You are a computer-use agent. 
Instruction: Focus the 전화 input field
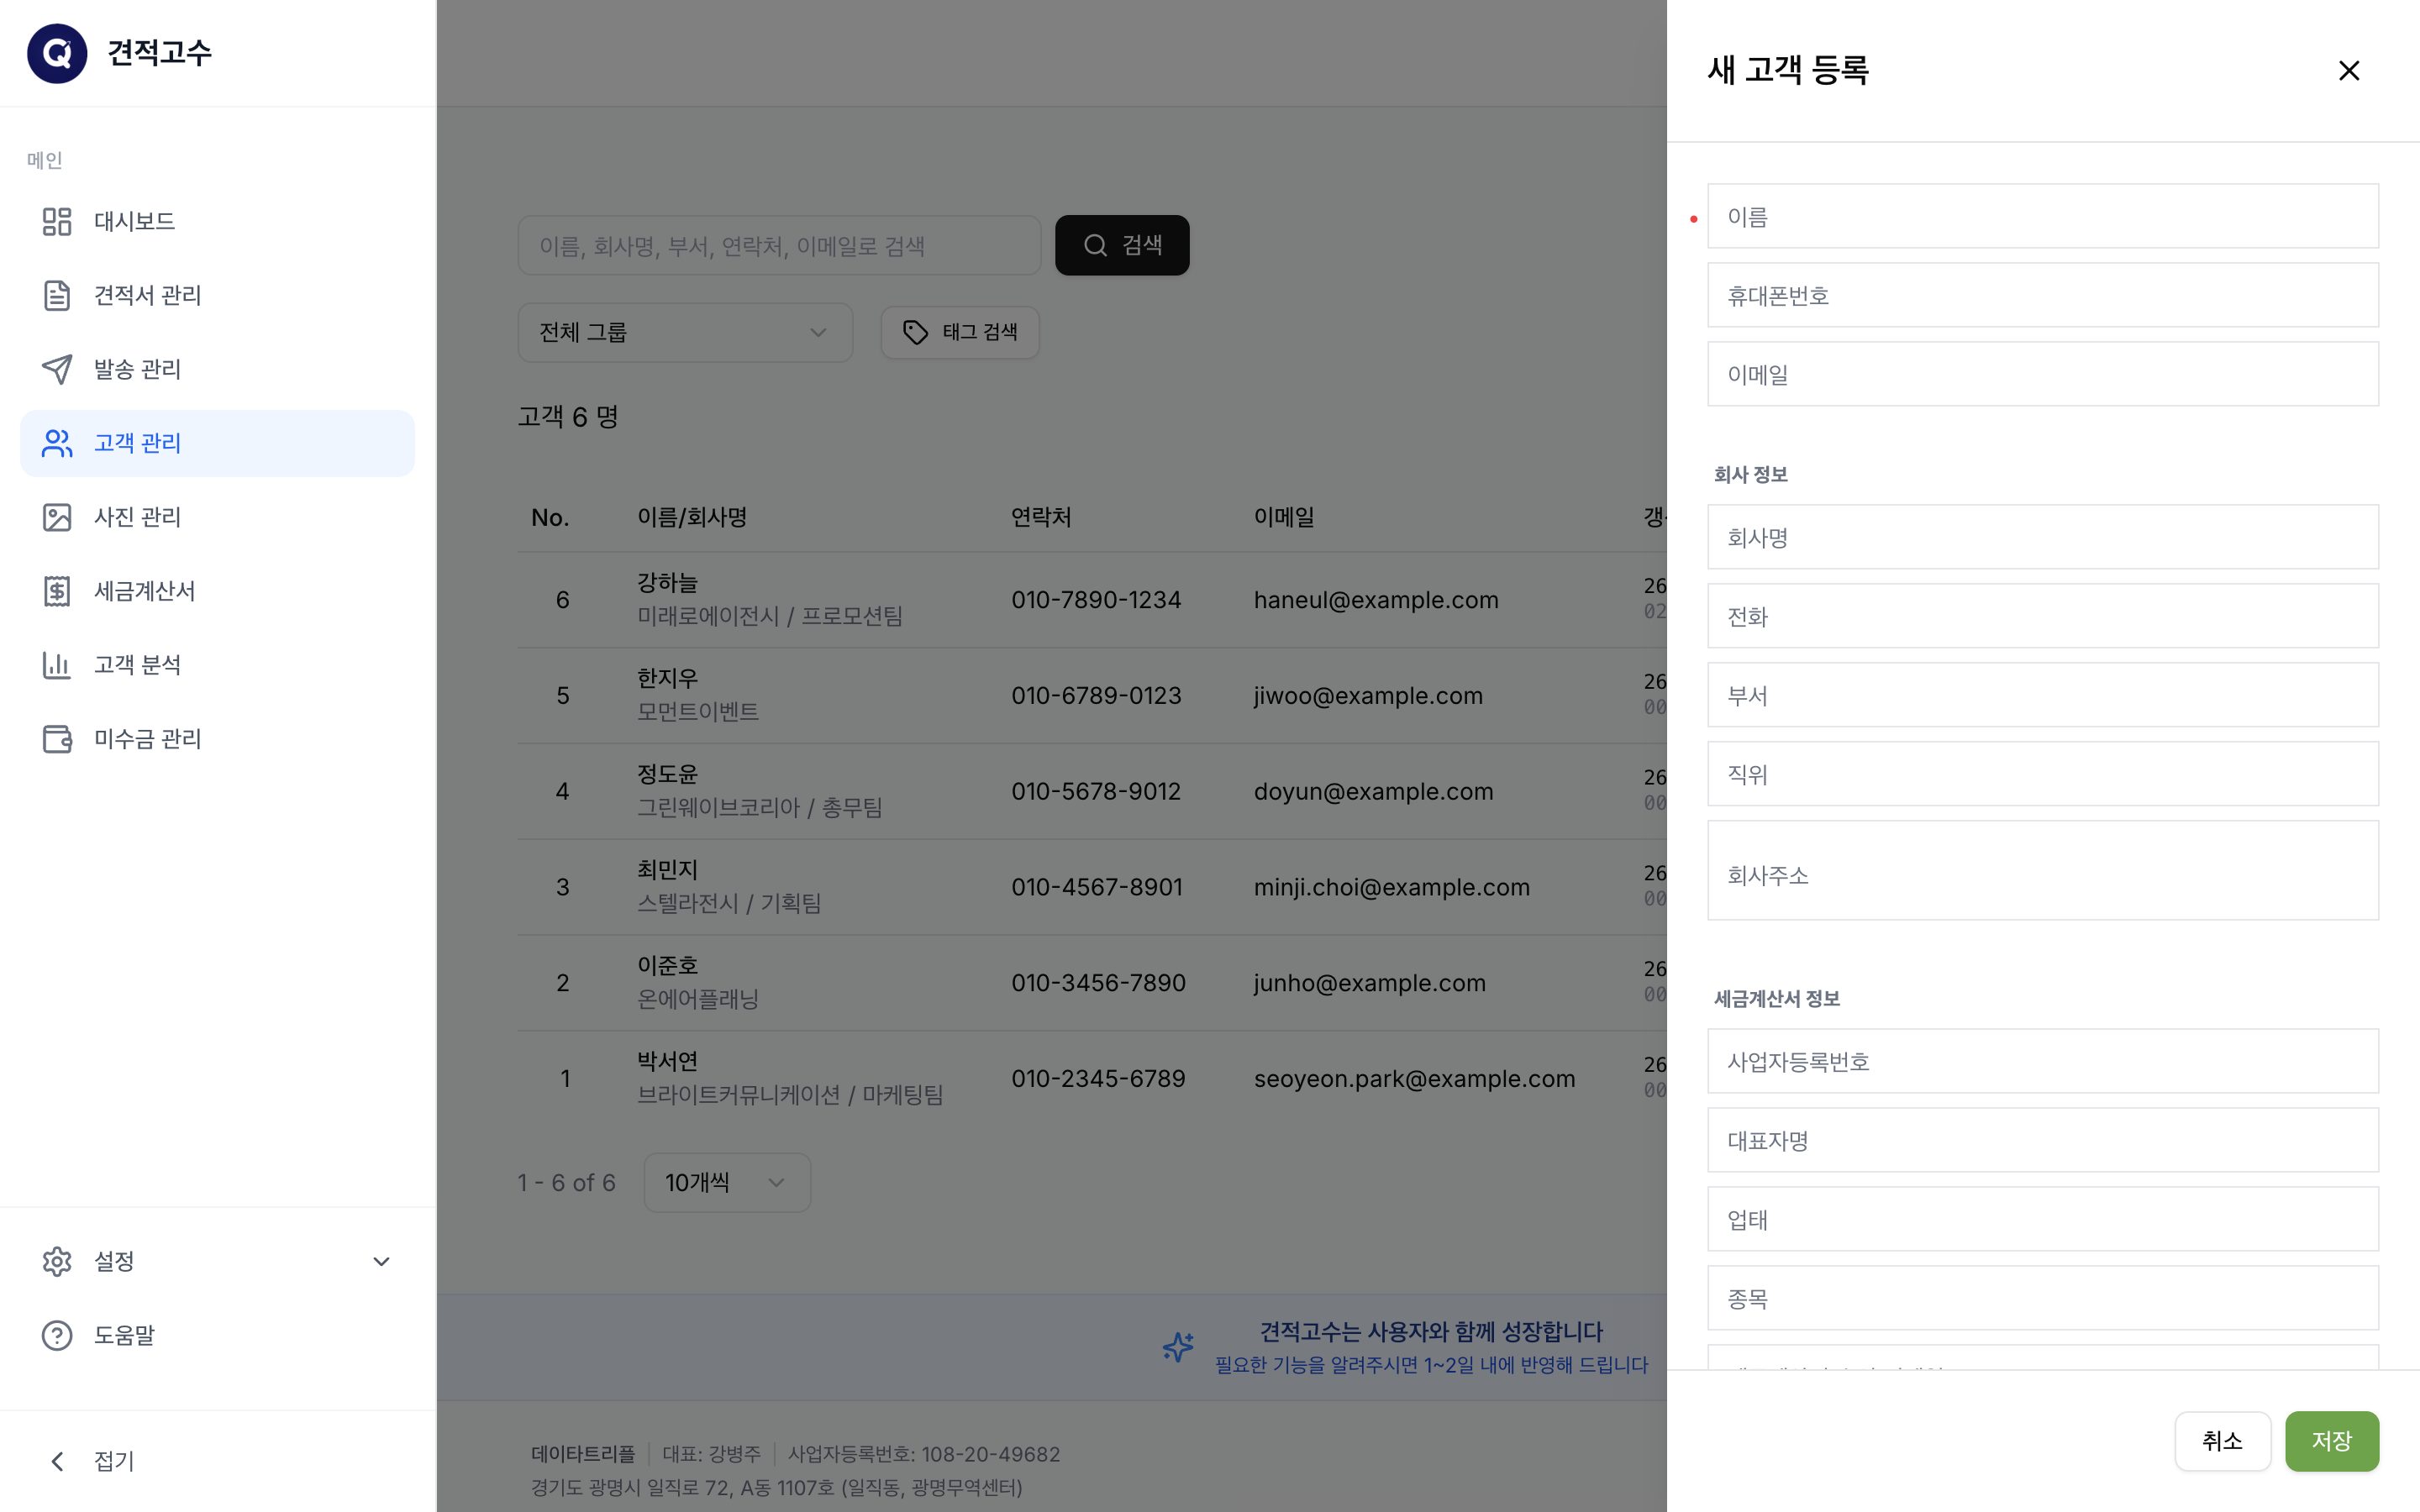tap(2043, 616)
